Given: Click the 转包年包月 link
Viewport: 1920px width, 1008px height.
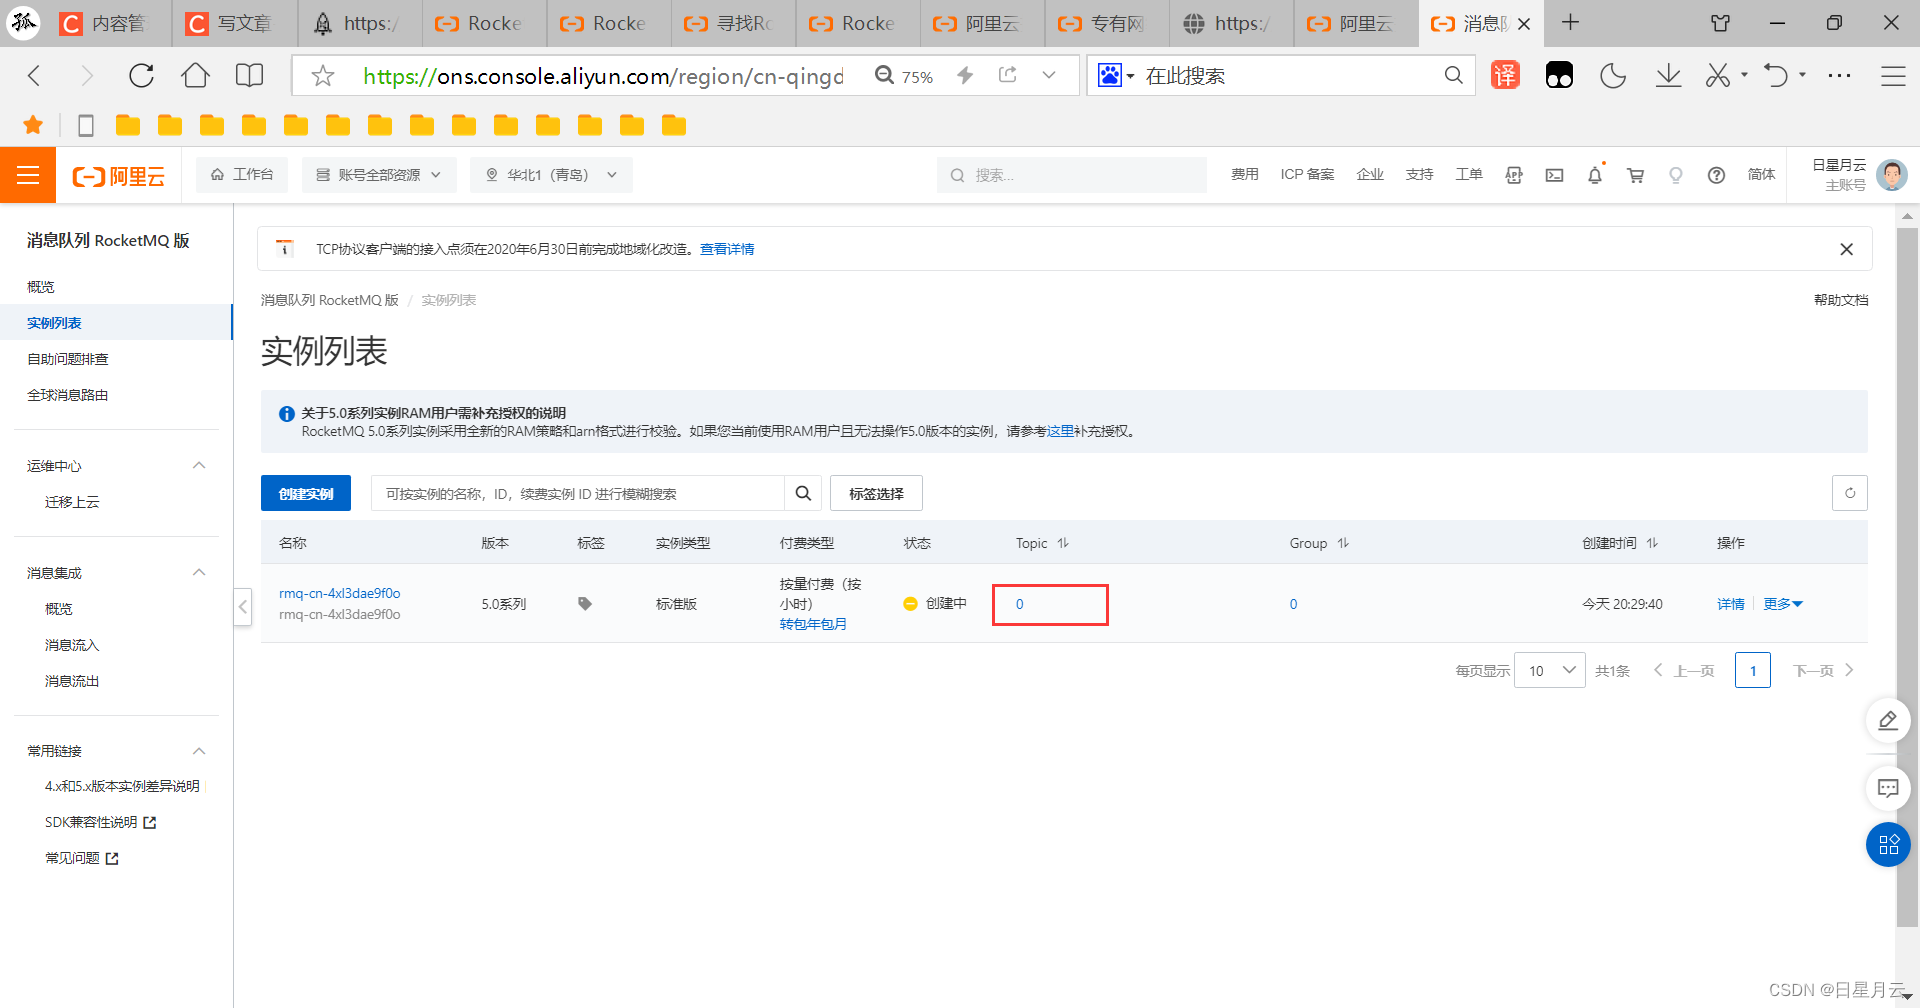Looking at the screenshot, I should coord(813,624).
